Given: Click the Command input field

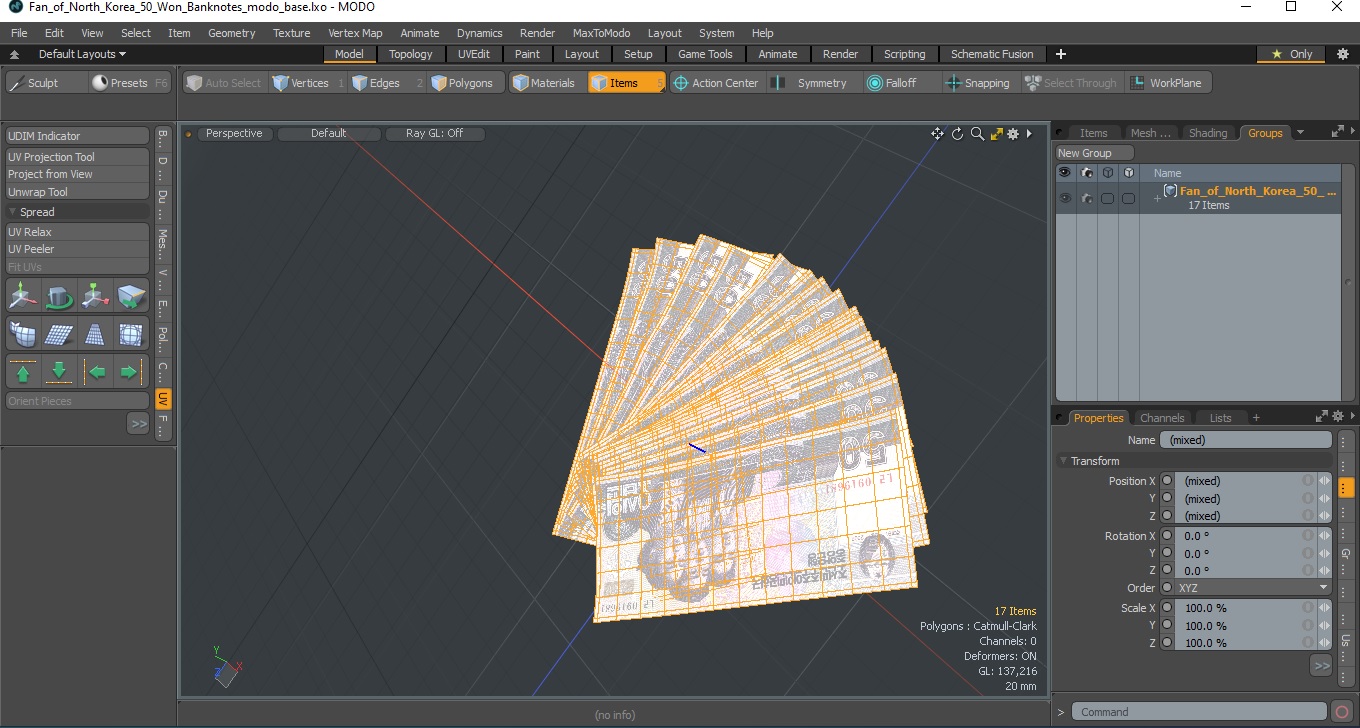Looking at the screenshot, I should [1201, 712].
